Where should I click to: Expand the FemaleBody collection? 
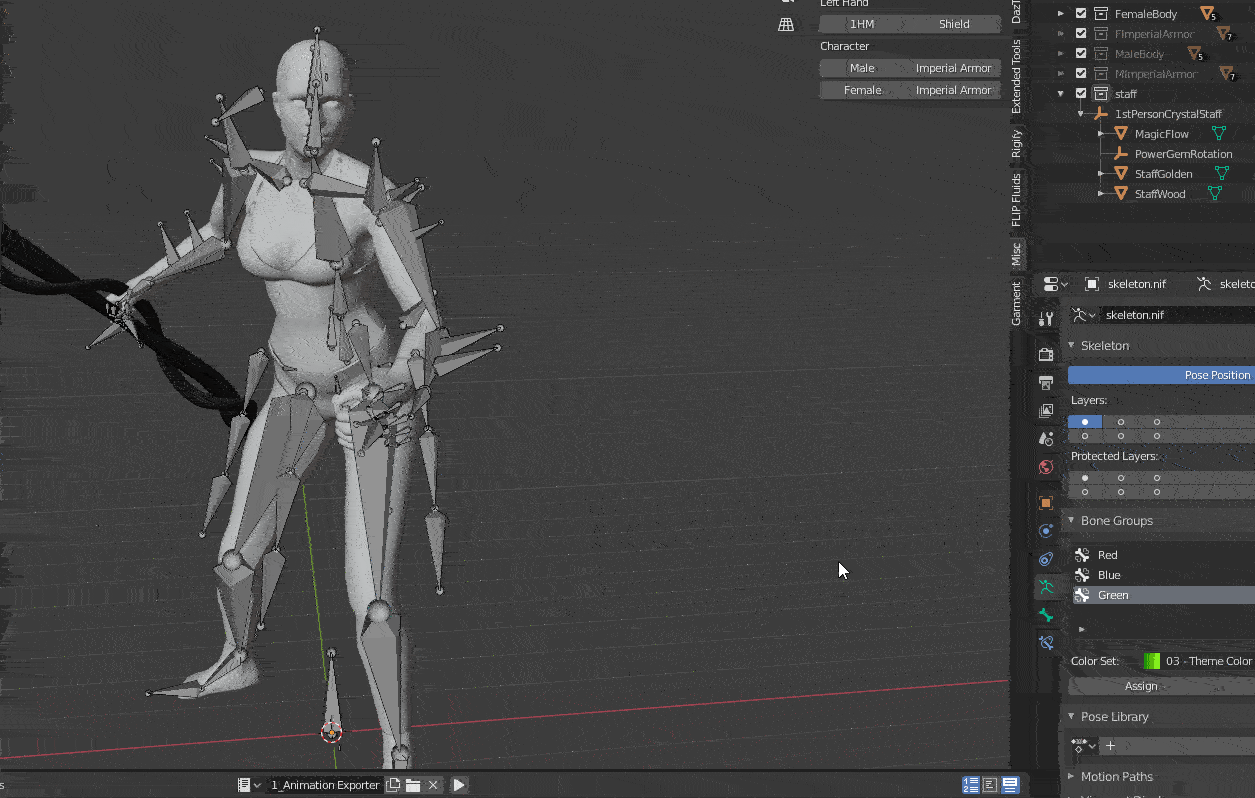(1061, 14)
